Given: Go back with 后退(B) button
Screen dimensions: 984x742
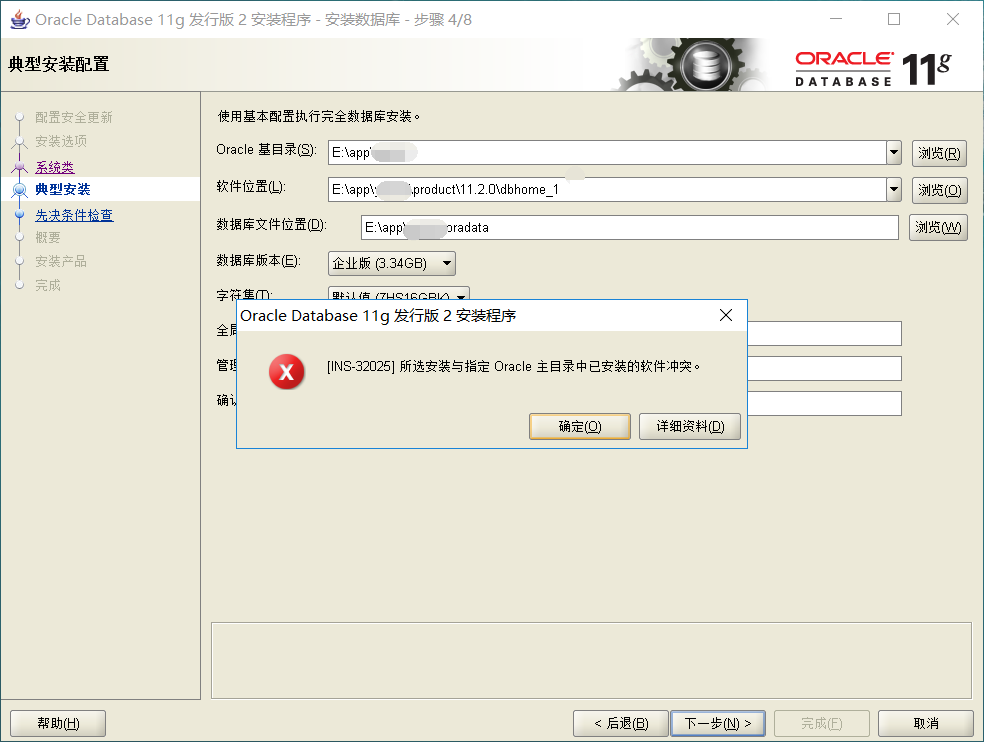Looking at the screenshot, I should (x=621, y=723).
